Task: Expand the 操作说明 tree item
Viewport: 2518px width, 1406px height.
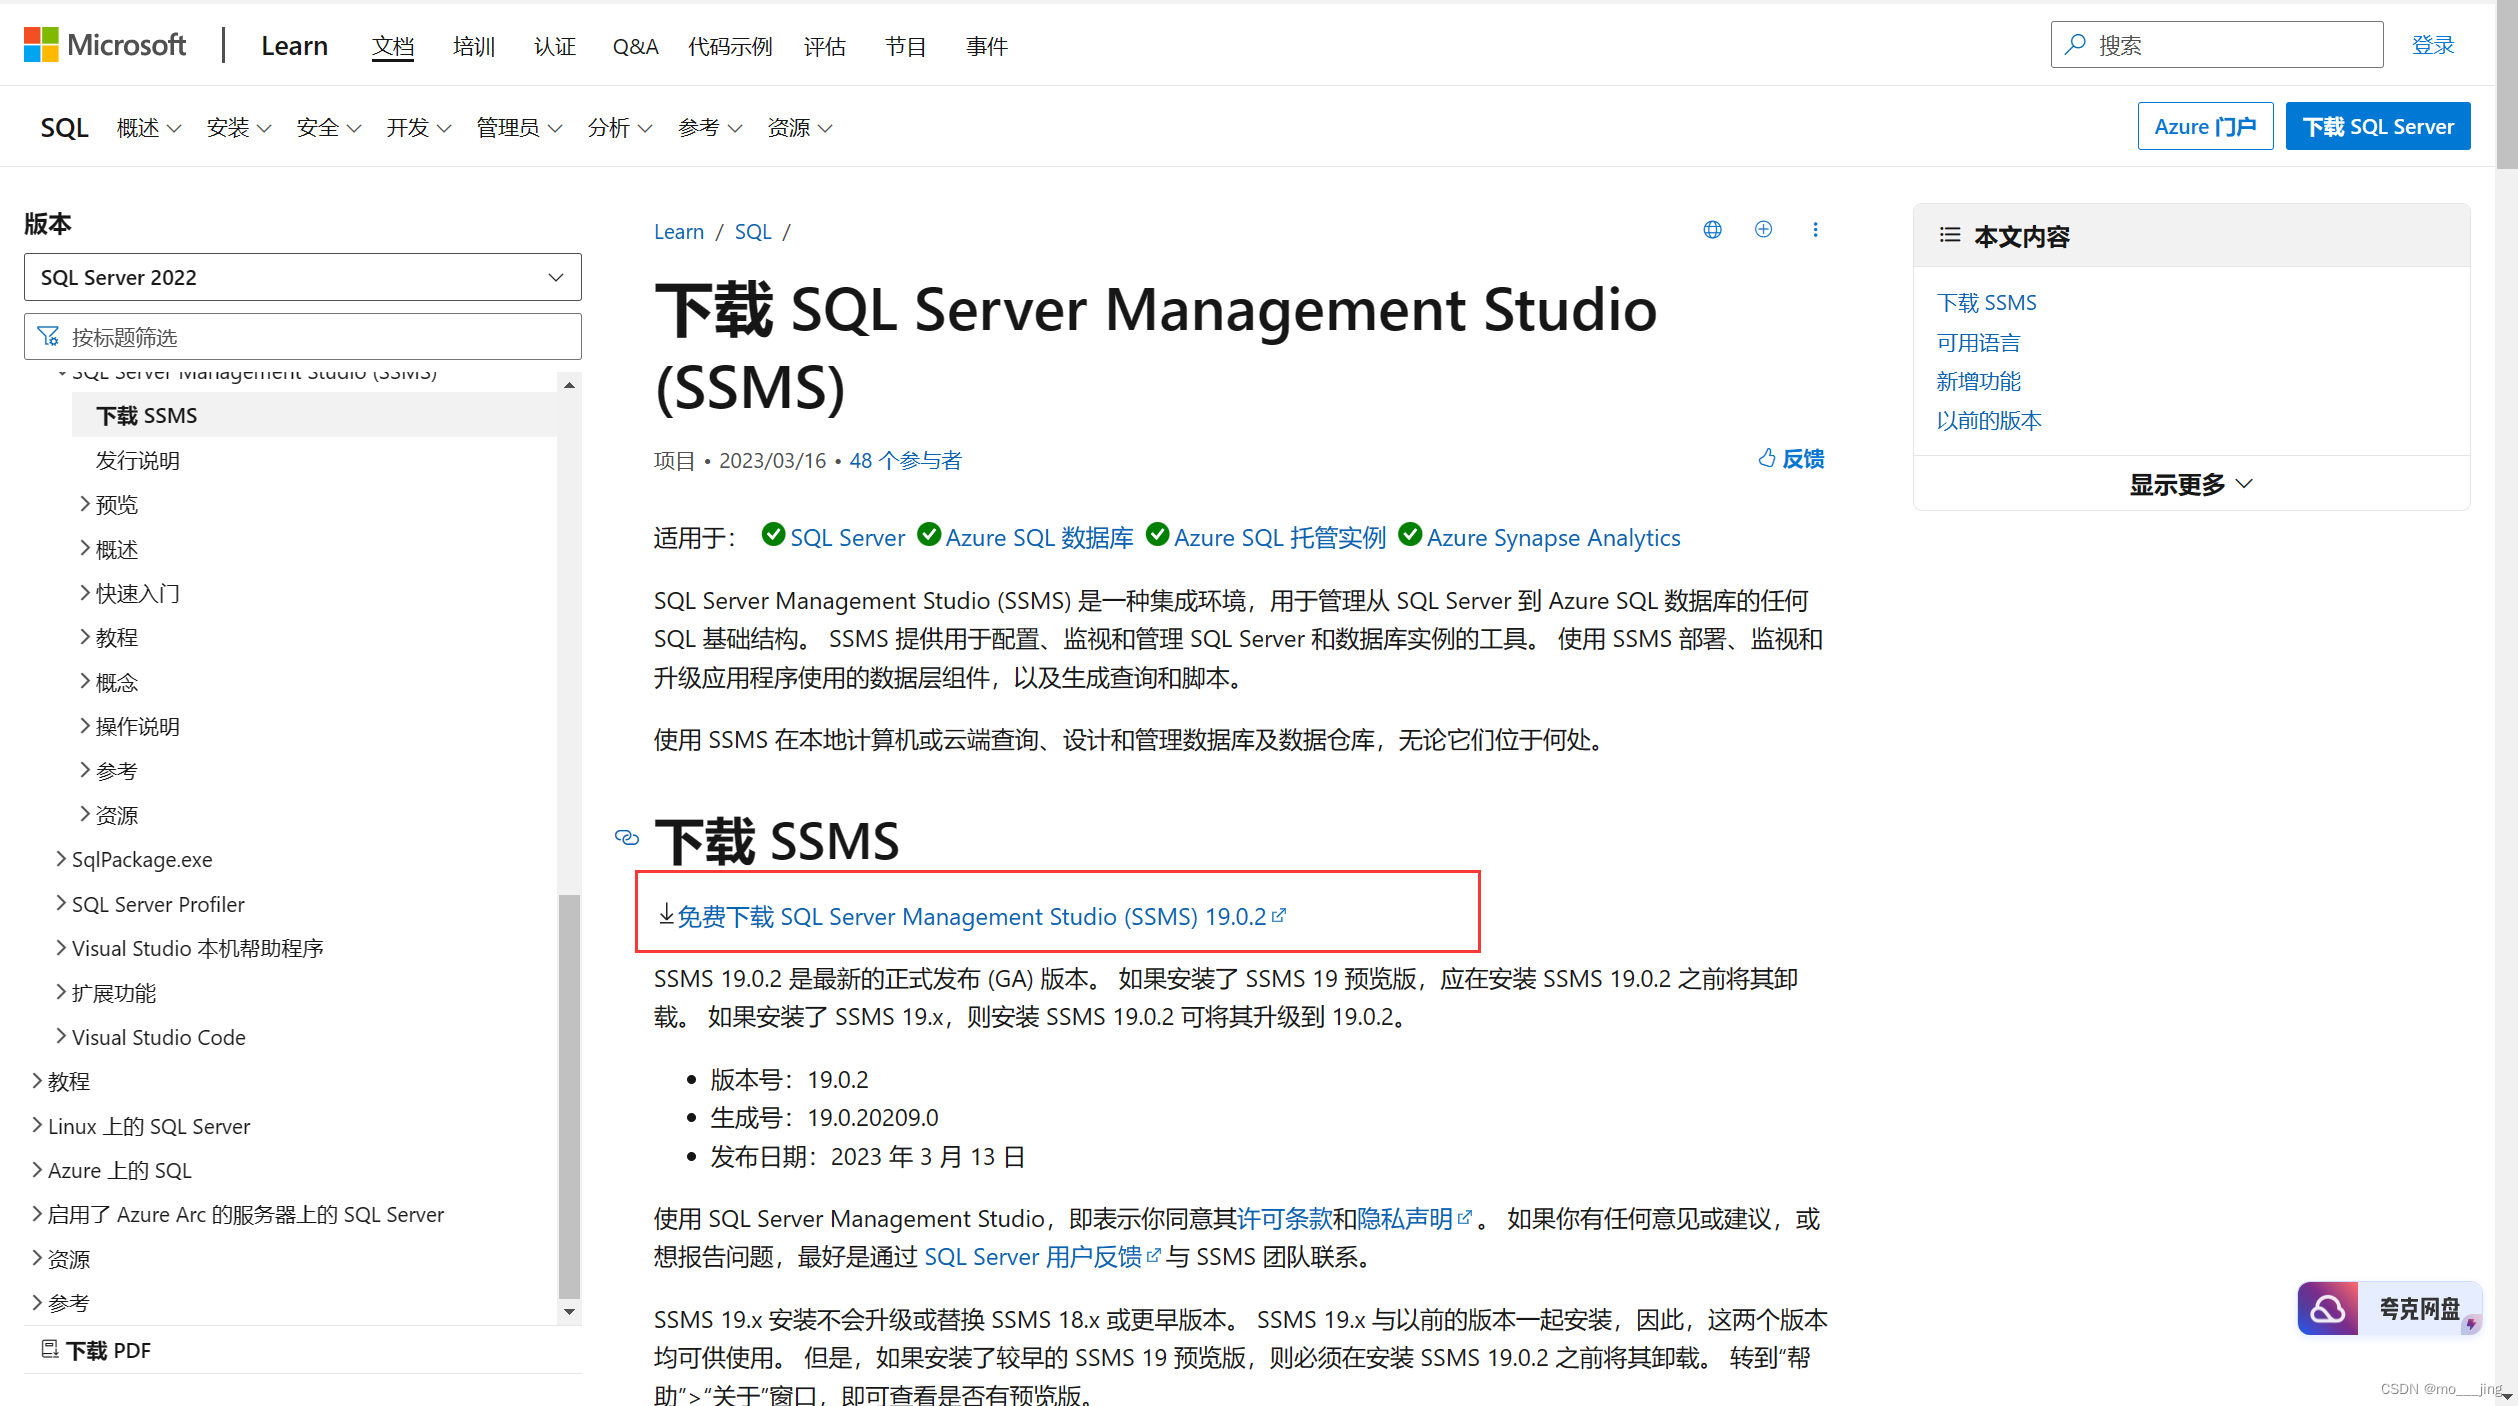Action: [85, 726]
